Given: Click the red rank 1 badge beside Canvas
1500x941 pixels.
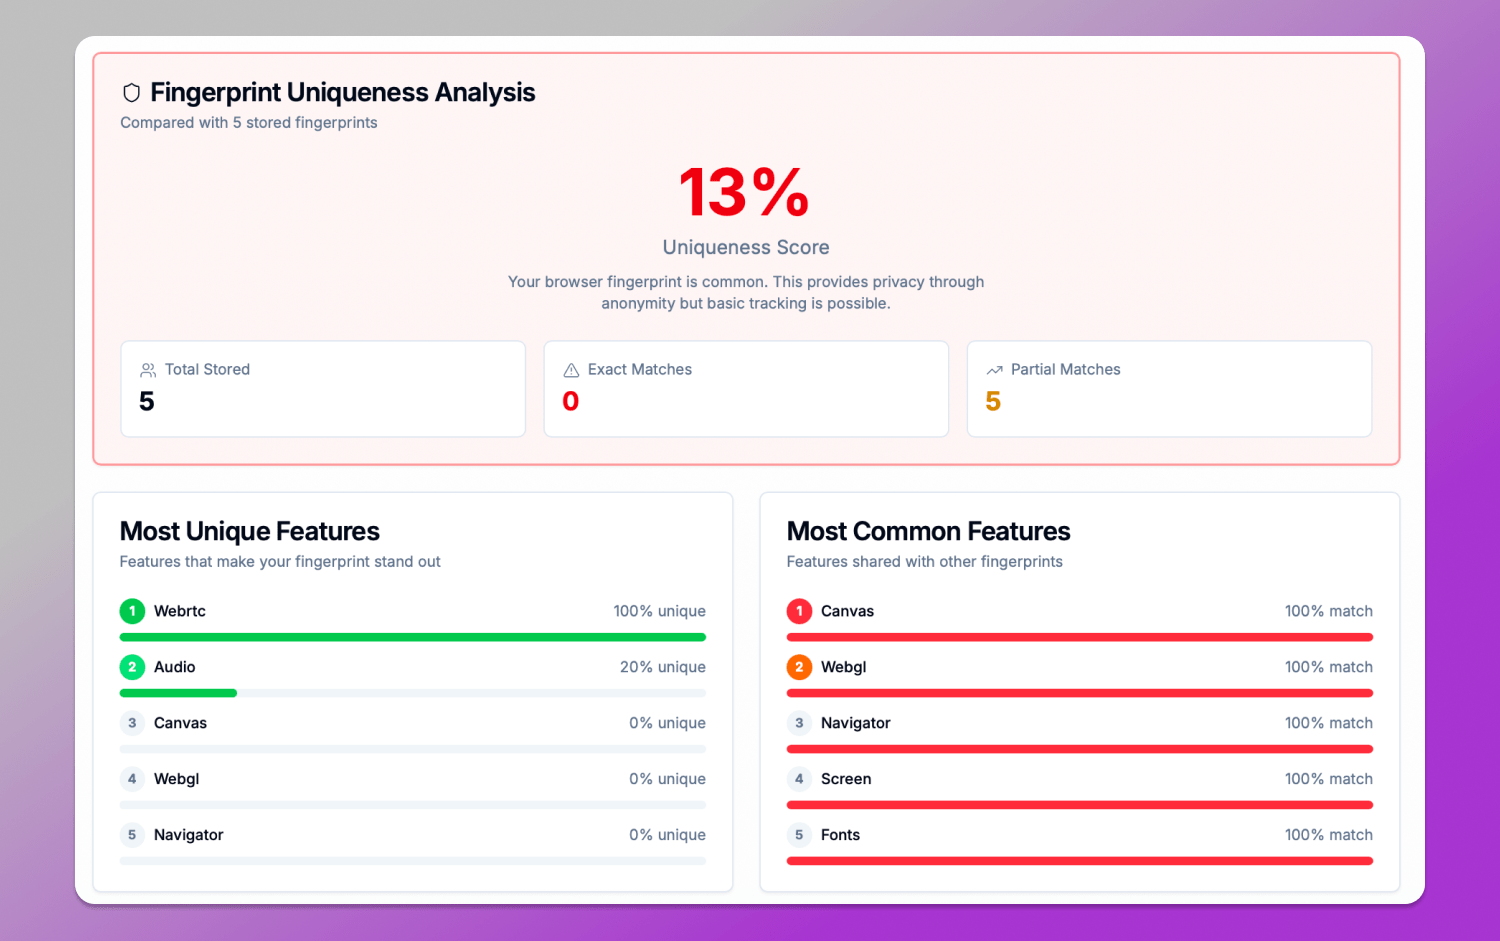Looking at the screenshot, I should pos(799,611).
